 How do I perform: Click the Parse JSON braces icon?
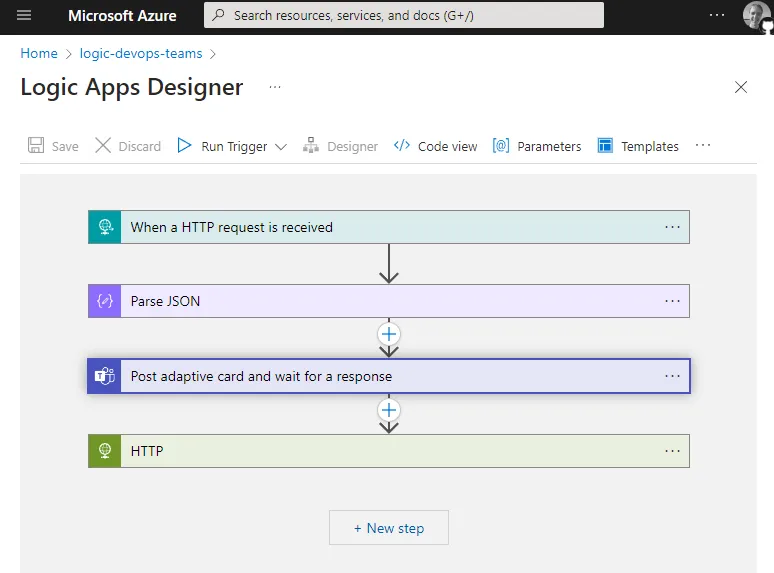pyautogui.click(x=105, y=301)
